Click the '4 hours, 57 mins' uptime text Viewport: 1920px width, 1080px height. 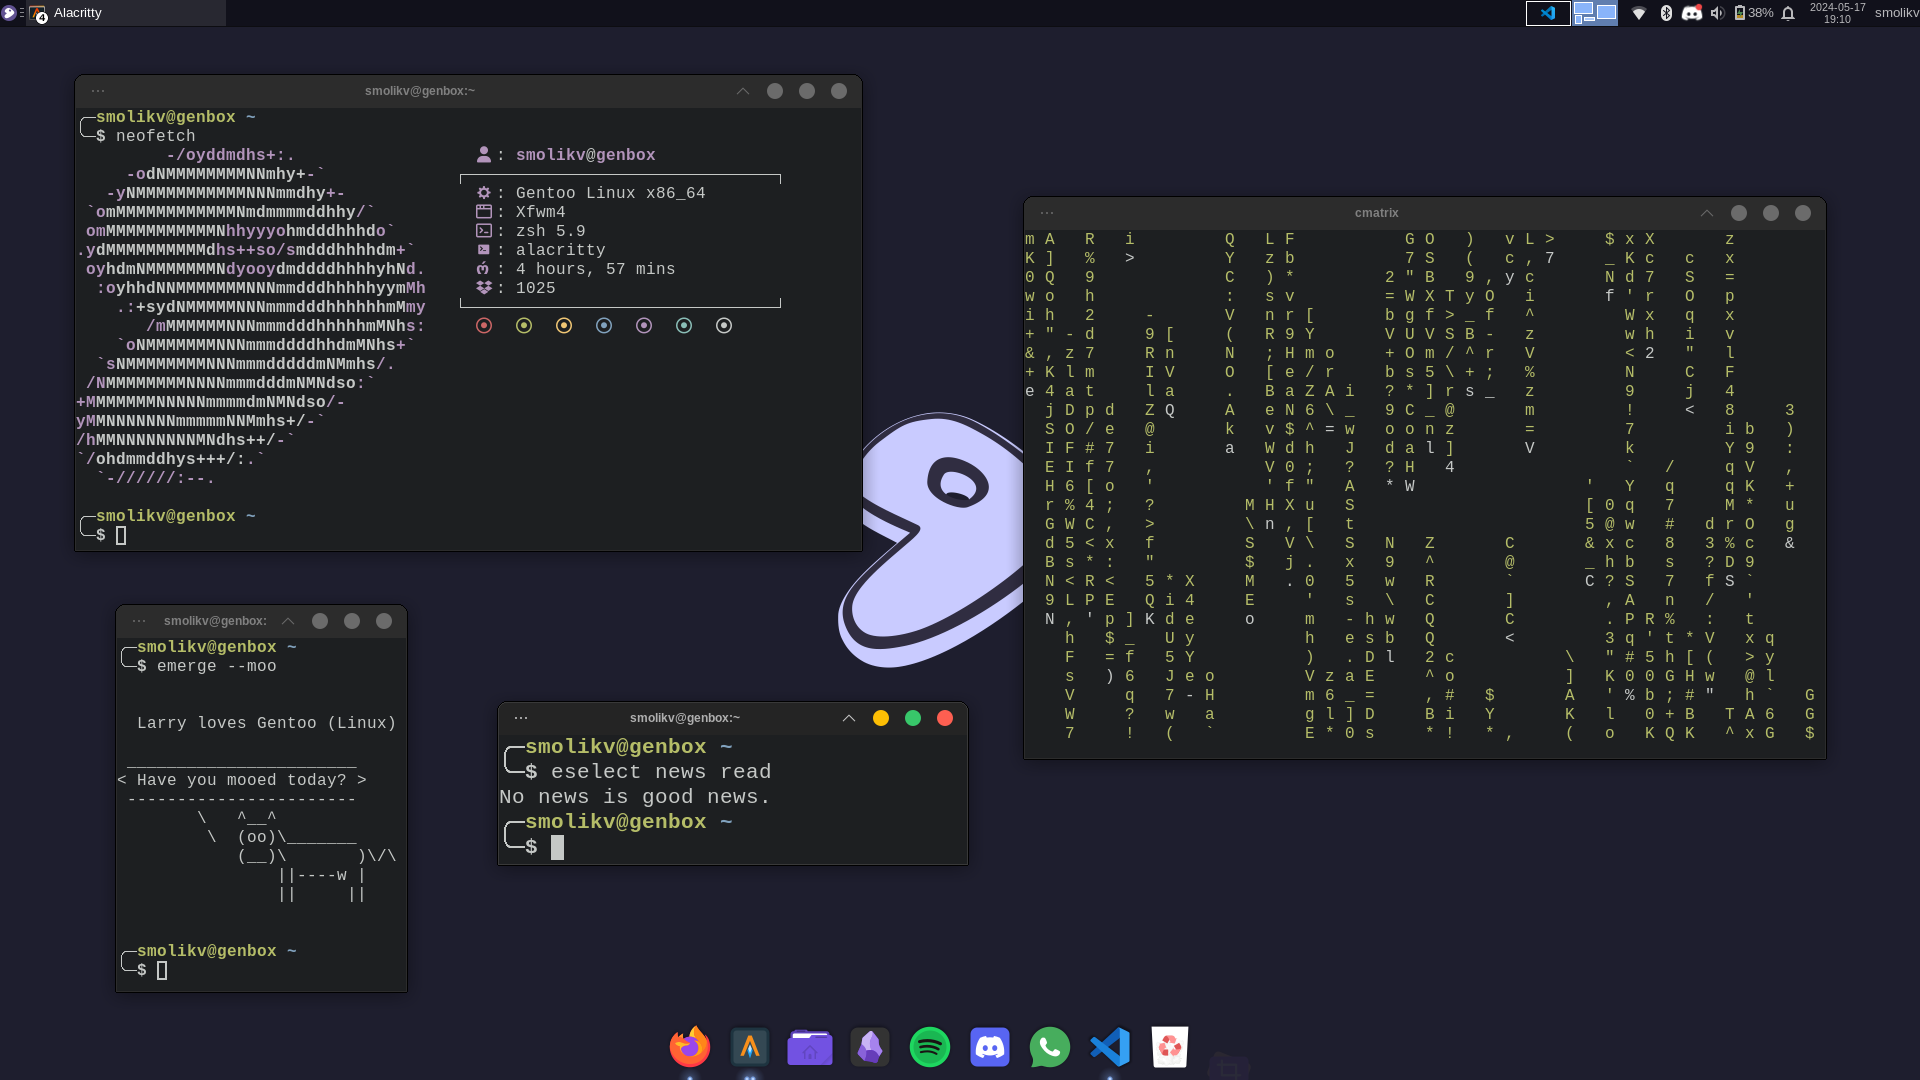(595, 269)
